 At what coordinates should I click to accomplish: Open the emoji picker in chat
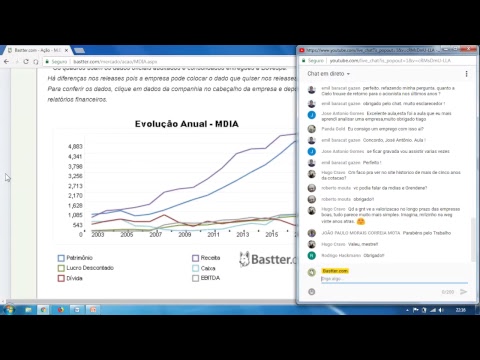click(x=312, y=292)
